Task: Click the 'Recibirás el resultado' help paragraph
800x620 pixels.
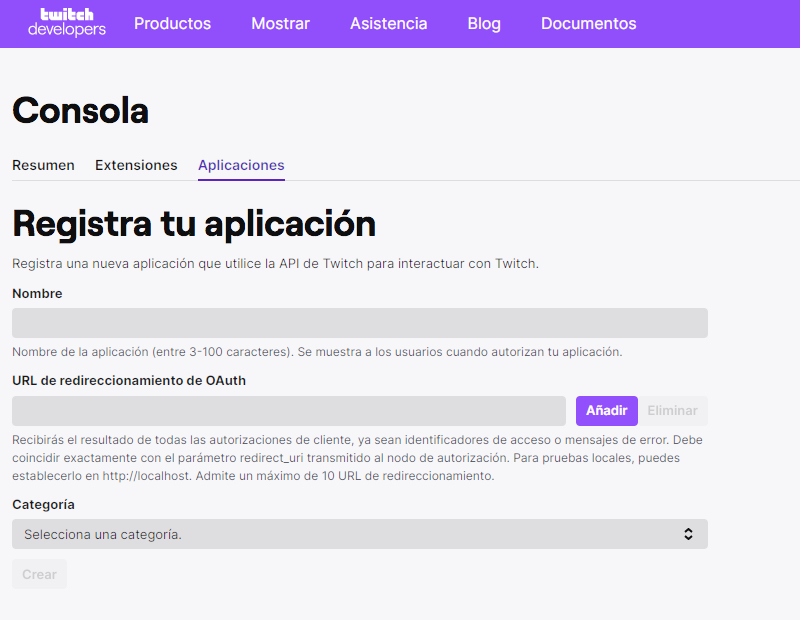Action: click(x=357, y=458)
